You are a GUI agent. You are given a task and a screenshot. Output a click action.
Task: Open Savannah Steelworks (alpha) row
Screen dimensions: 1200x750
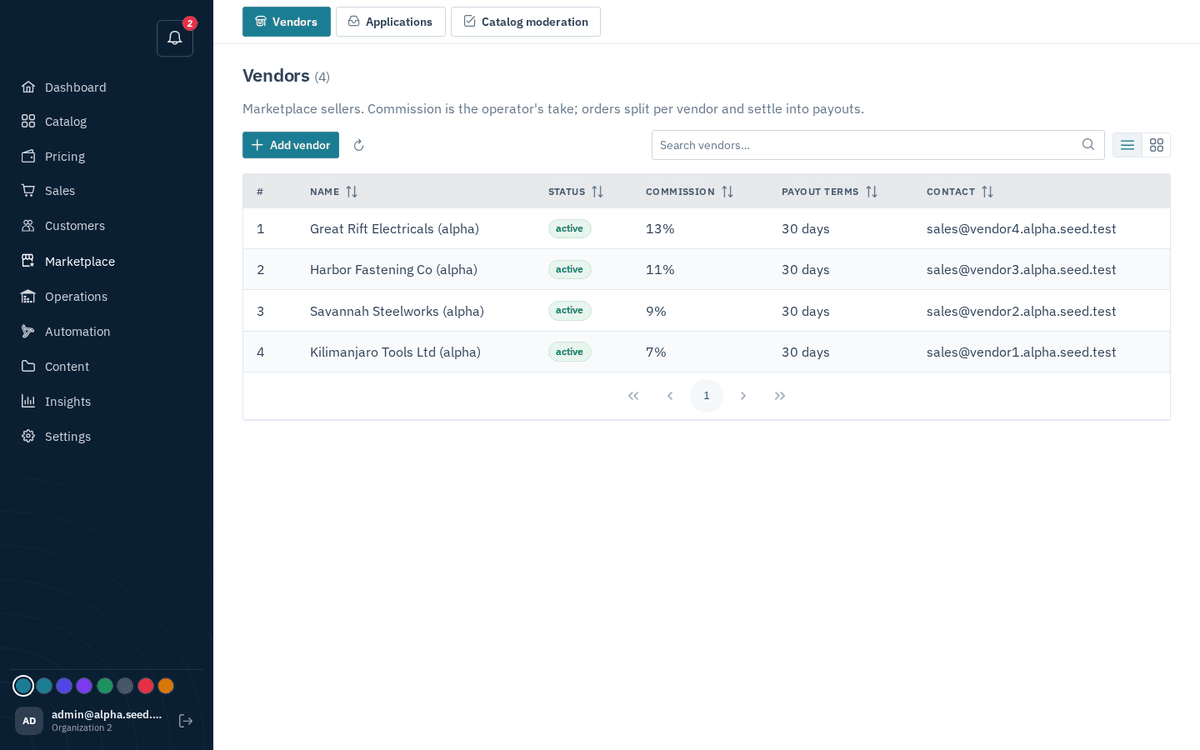click(706, 311)
